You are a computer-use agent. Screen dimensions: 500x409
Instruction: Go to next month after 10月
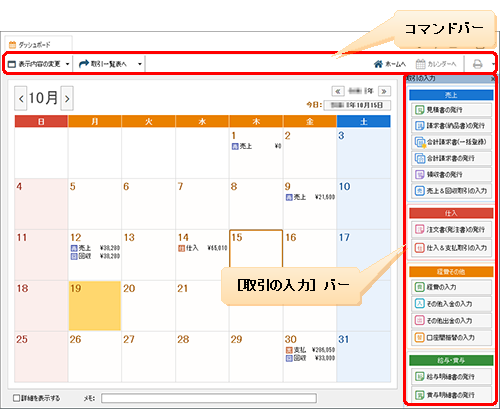[x=67, y=98]
